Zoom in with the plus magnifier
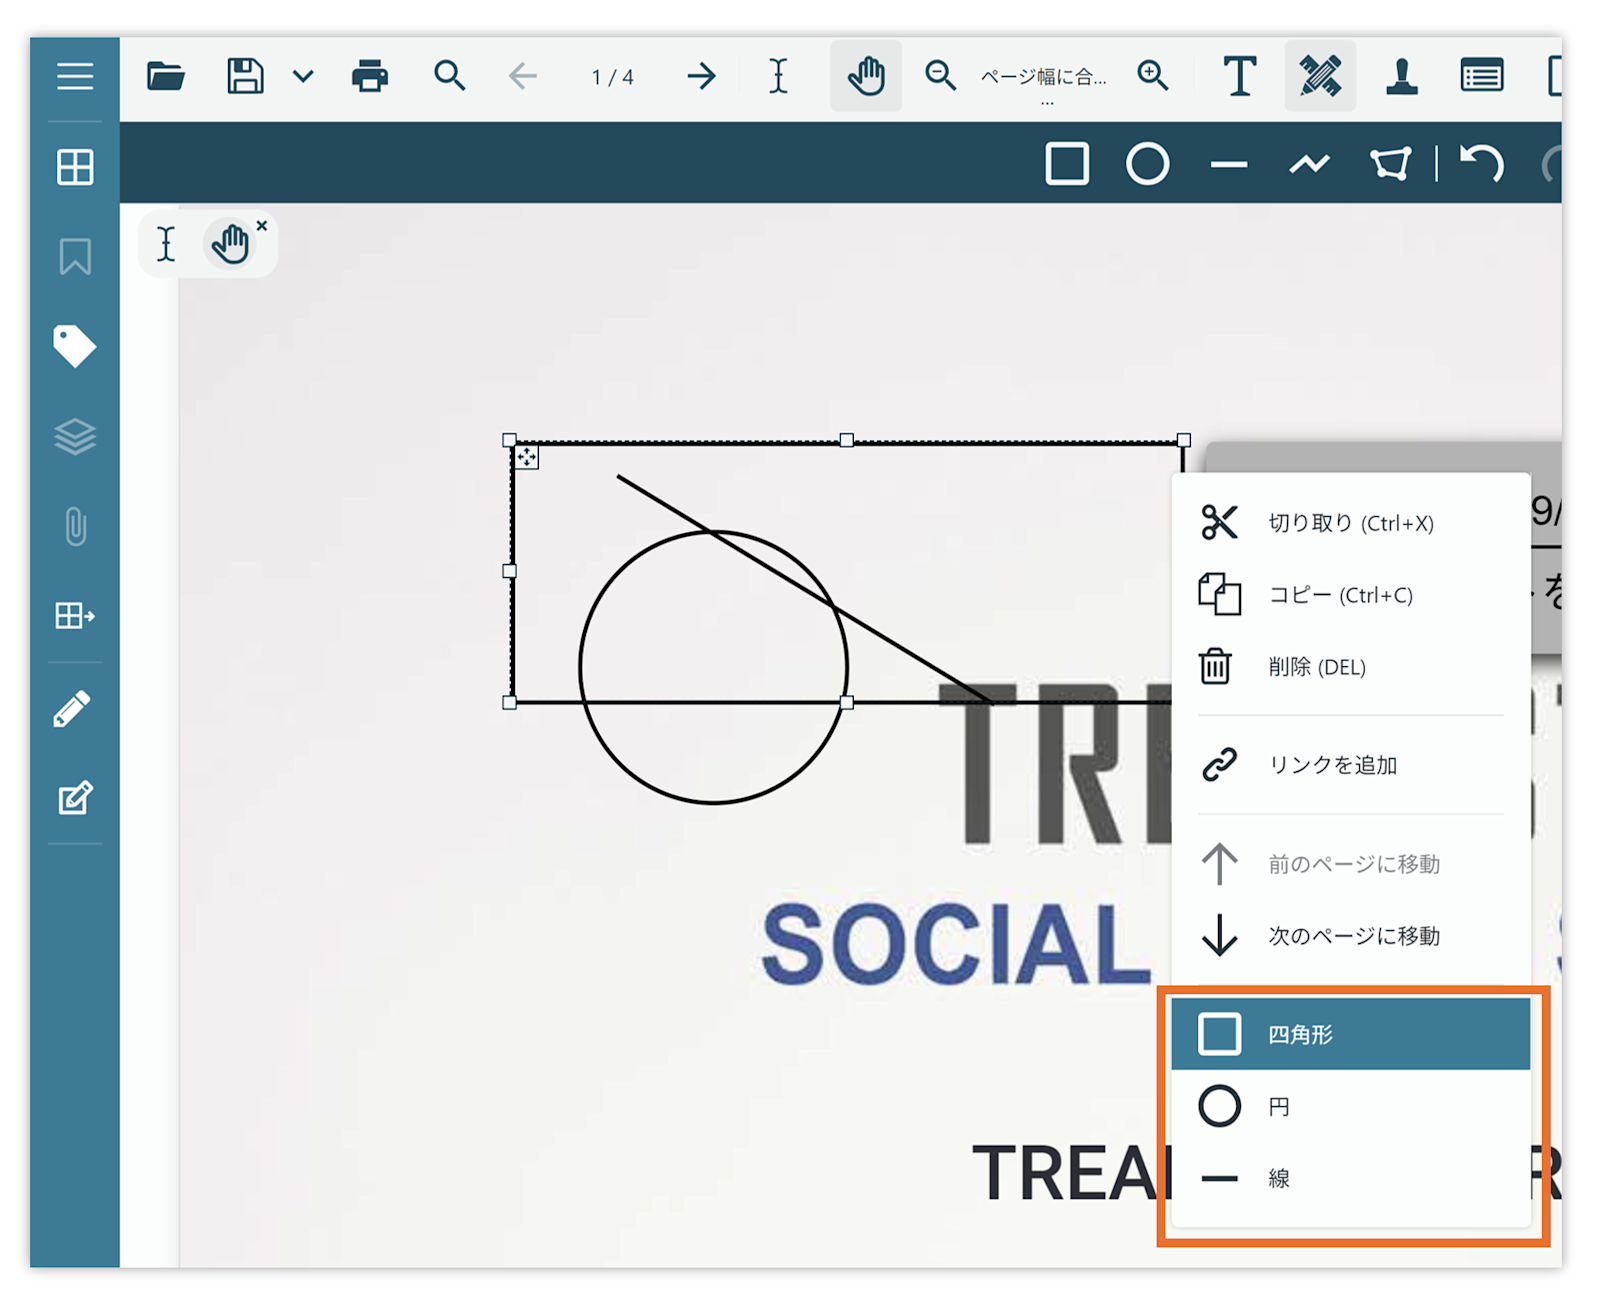The height and width of the screenshot is (1304, 1600). 1153,76
